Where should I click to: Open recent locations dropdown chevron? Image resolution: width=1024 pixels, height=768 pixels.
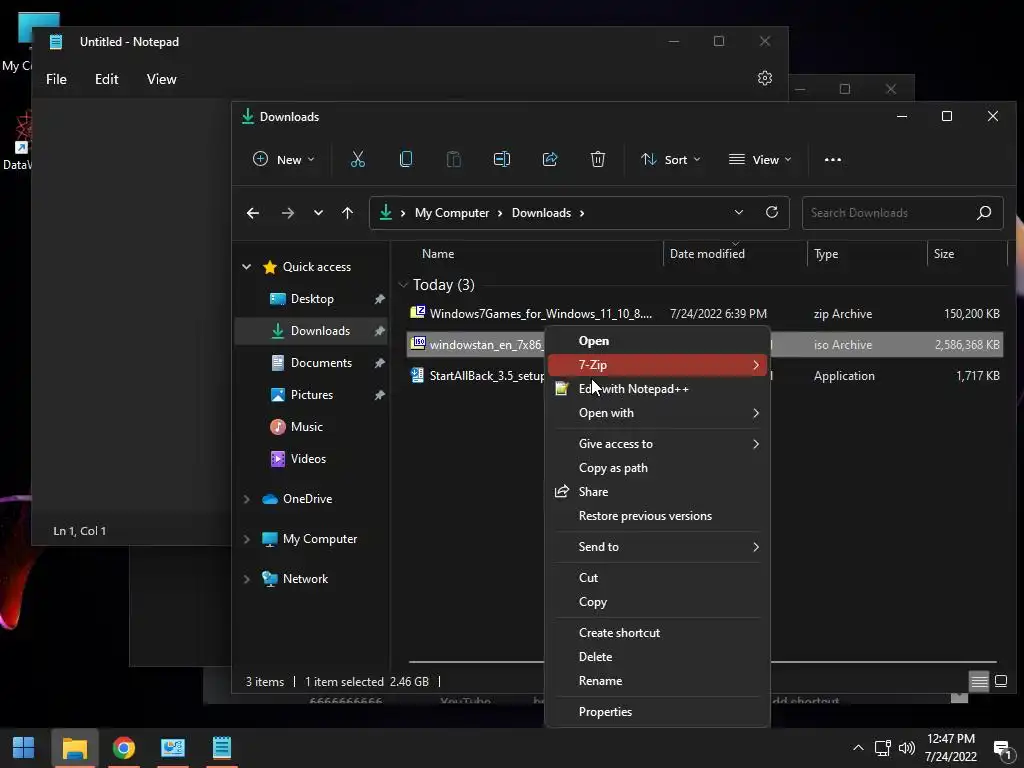pos(318,213)
